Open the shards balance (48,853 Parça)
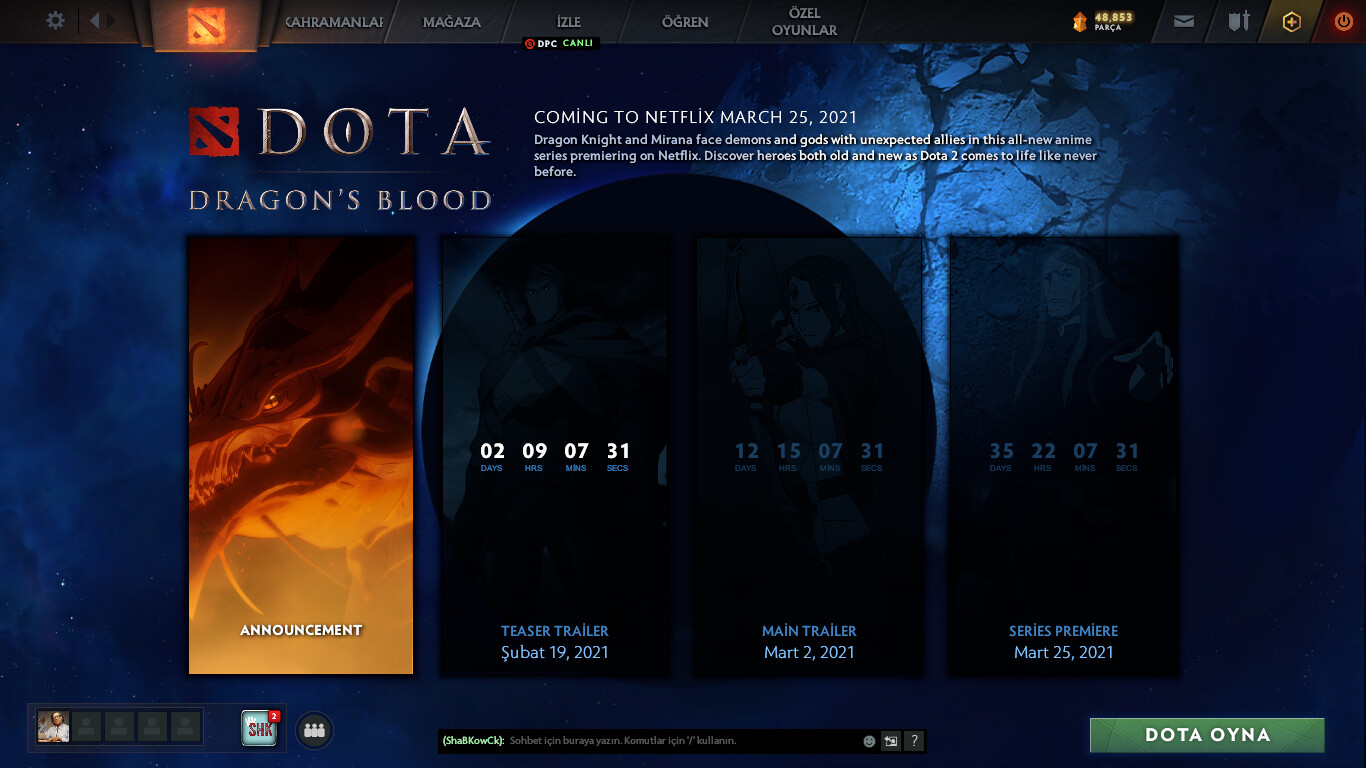The image size is (1366, 768). pyautogui.click(x=1103, y=21)
